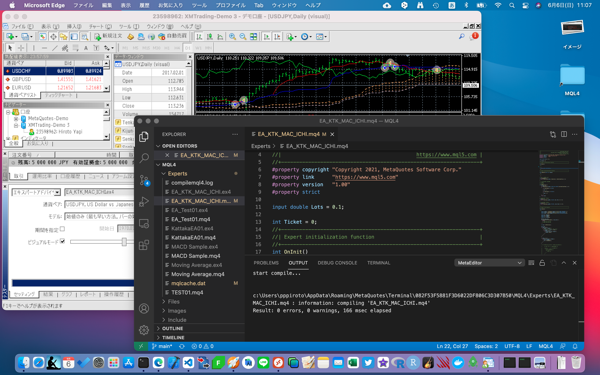Click MetaTrader search magnifier icon
This screenshot has width=600, height=375.
coord(462,36)
